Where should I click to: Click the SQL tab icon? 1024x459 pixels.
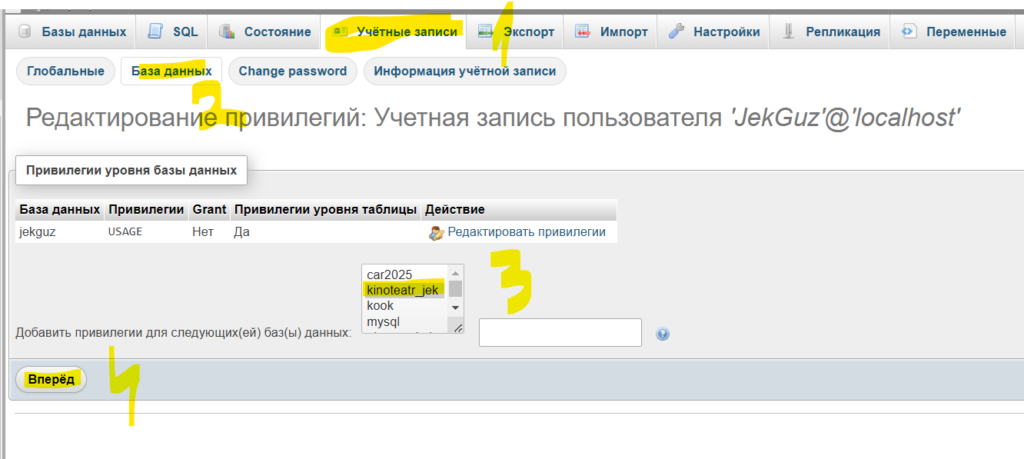pos(155,31)
